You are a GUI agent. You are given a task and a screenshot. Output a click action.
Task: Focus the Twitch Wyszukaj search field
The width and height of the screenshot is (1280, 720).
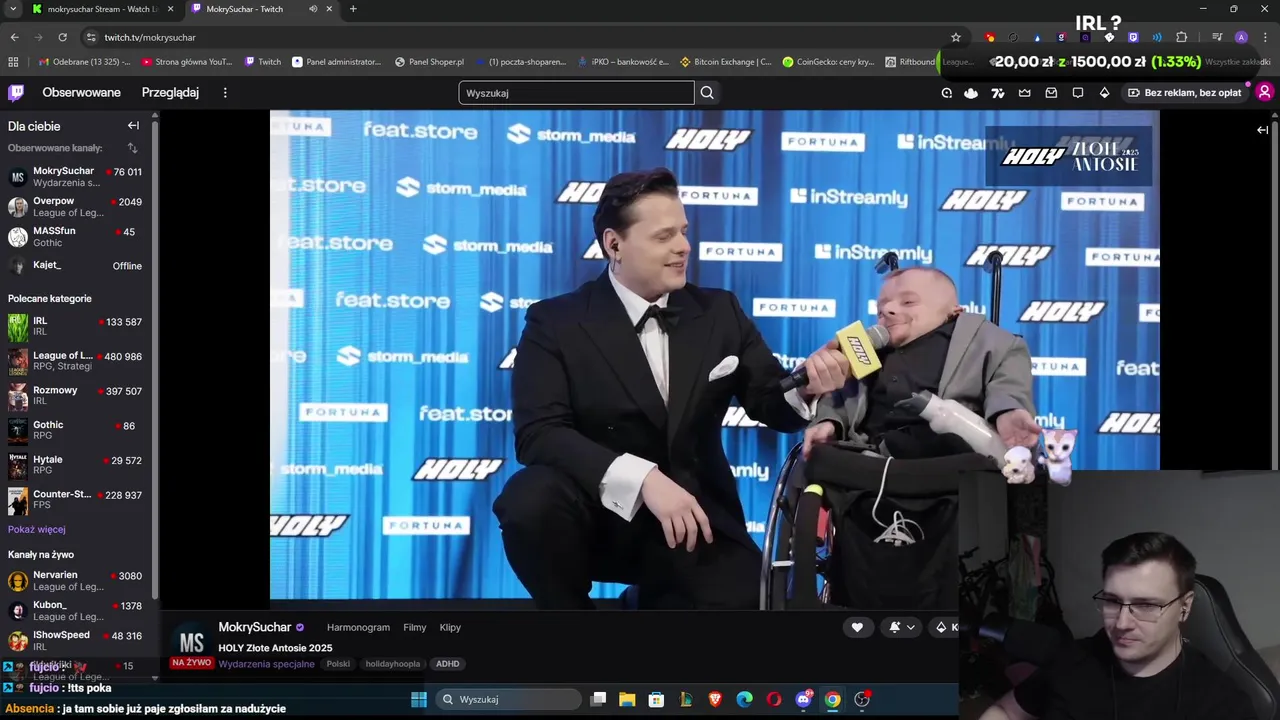pyautogui.click(x=576, y=93)
